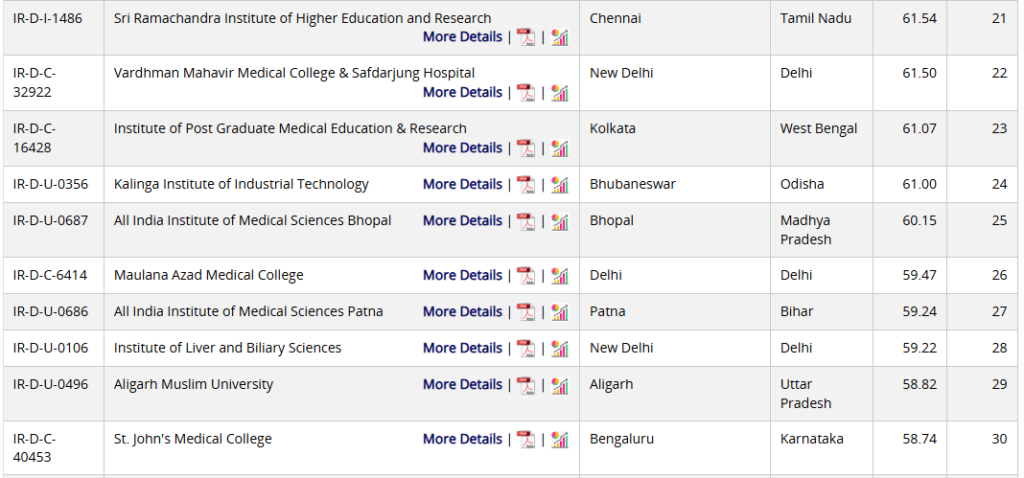The image size is (1024, 478).
Task: Open PDF icon for AIIMS Patna
Action: pos(525,312)
